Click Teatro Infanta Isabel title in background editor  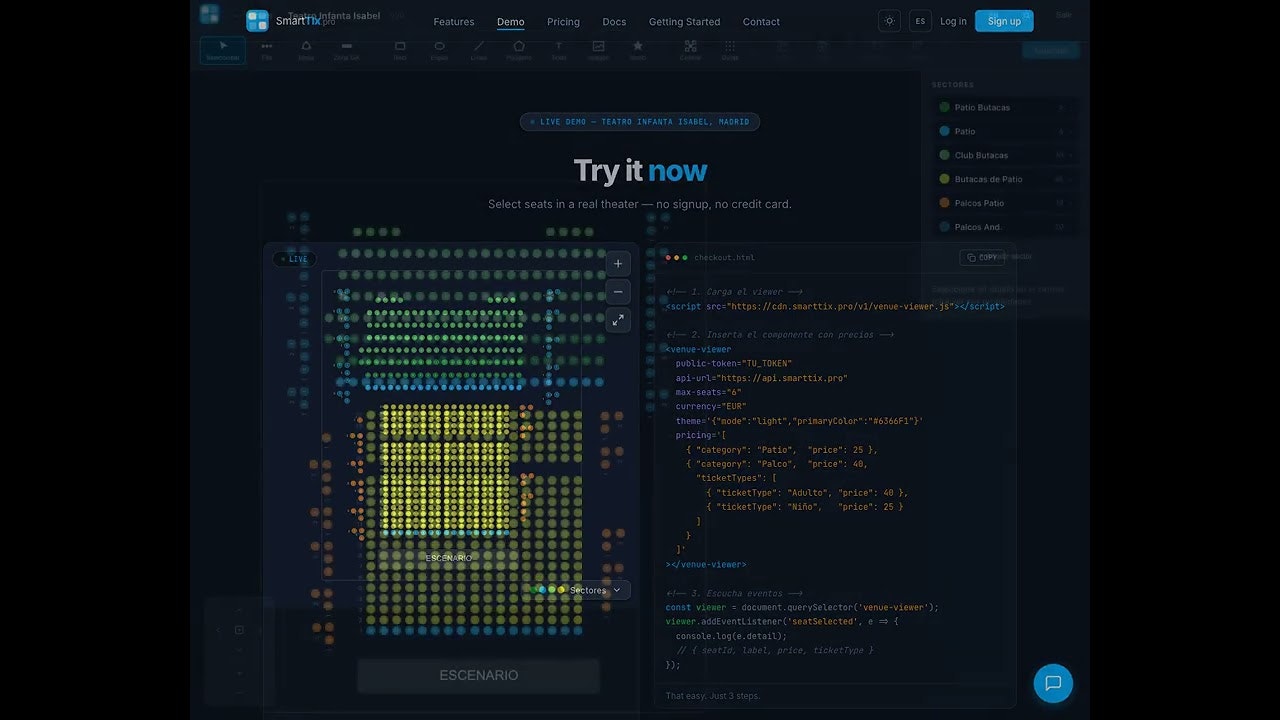(x=334, y=16)
